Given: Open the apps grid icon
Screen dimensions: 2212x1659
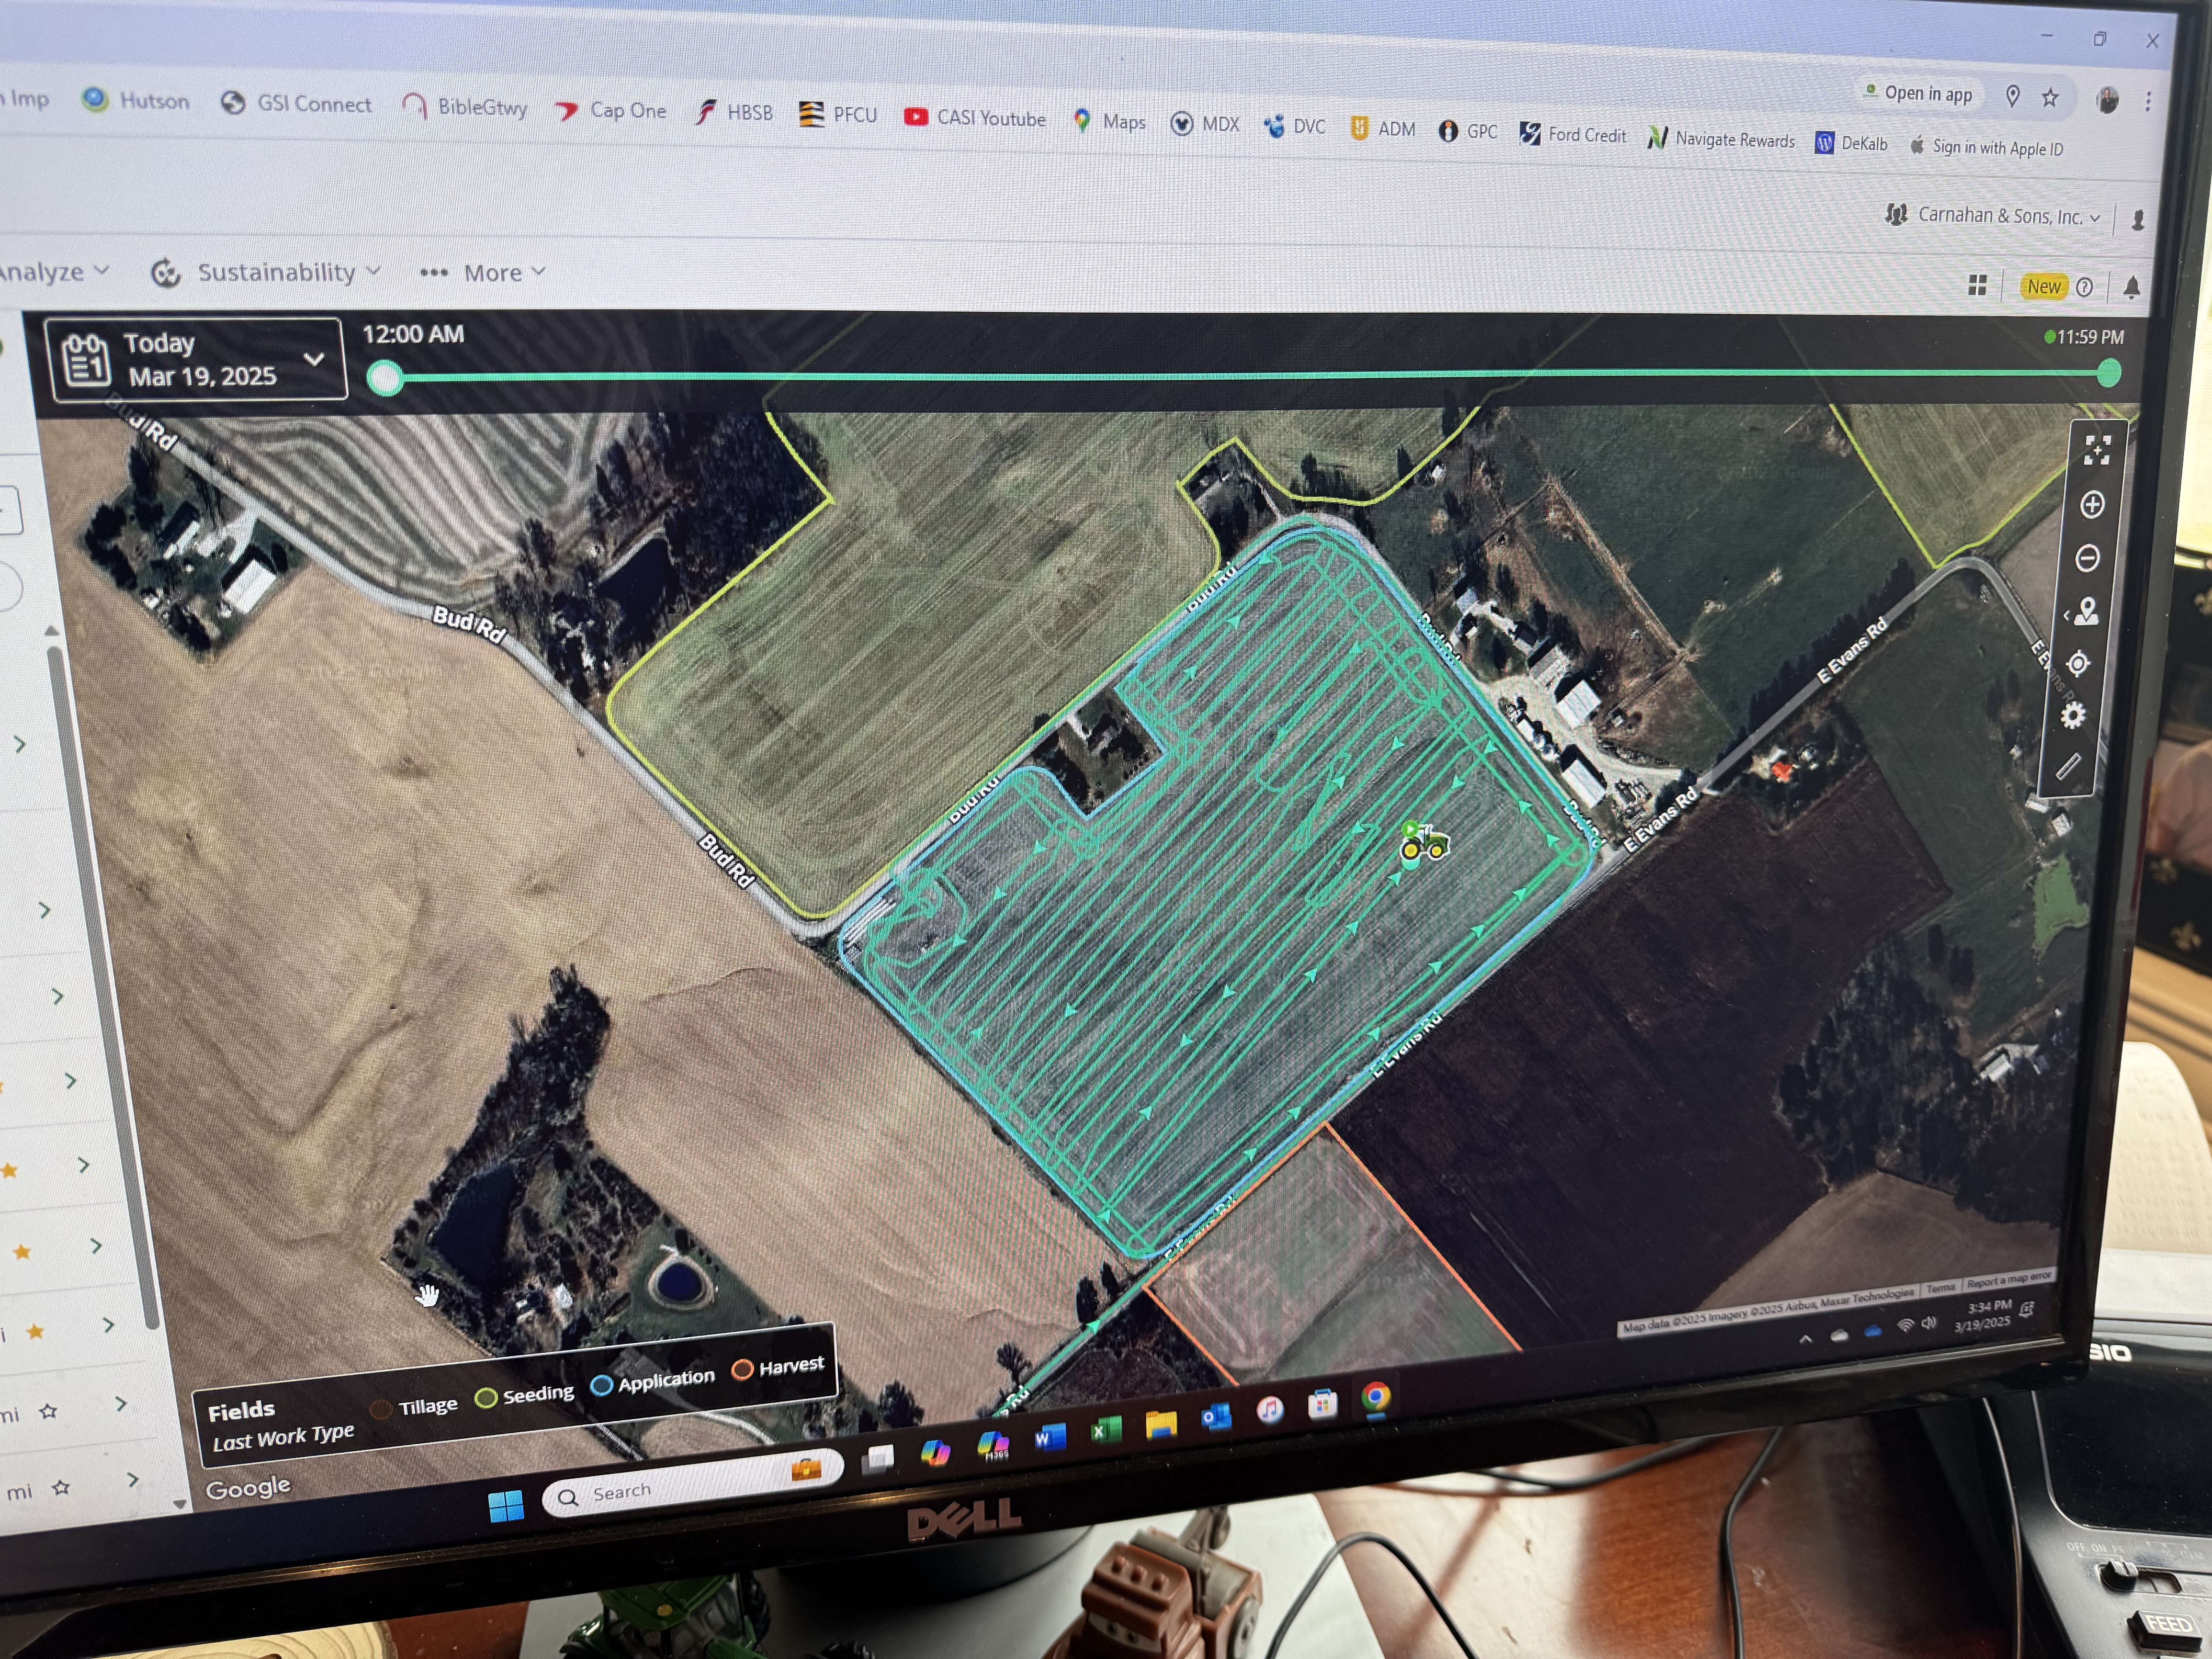Looking at the screenshot, I should coord(1977,286).
